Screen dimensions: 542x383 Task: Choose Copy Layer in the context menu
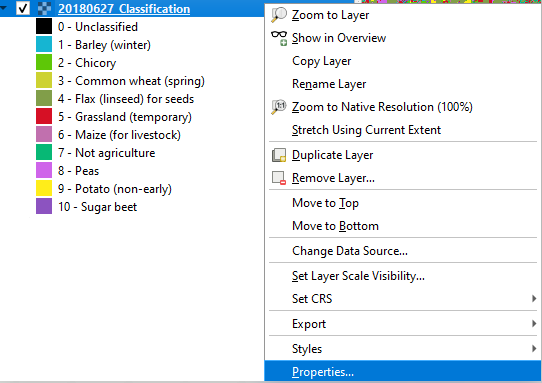[x=403, y=61]
